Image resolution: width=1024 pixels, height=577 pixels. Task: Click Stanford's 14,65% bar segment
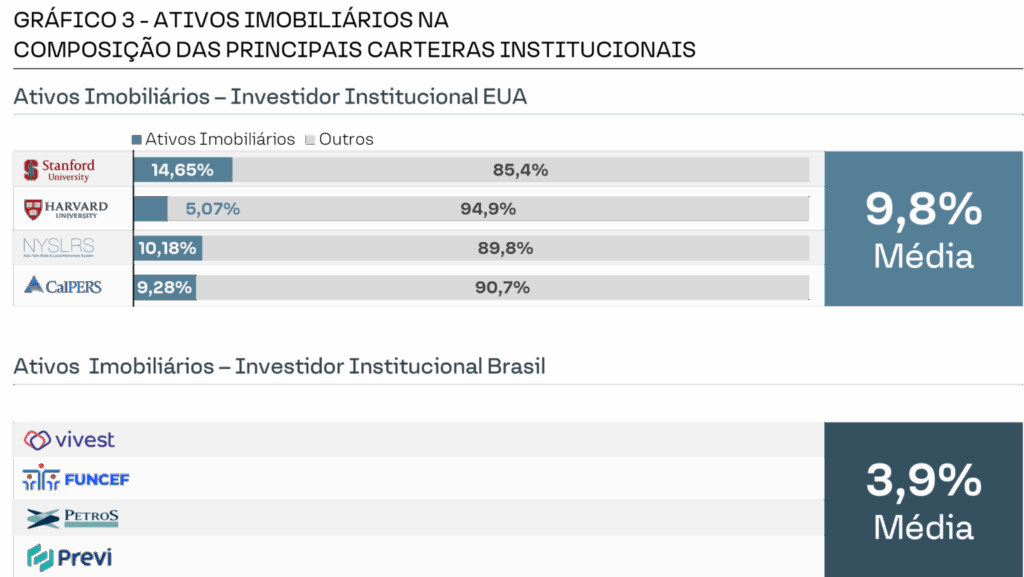point(183,170)
